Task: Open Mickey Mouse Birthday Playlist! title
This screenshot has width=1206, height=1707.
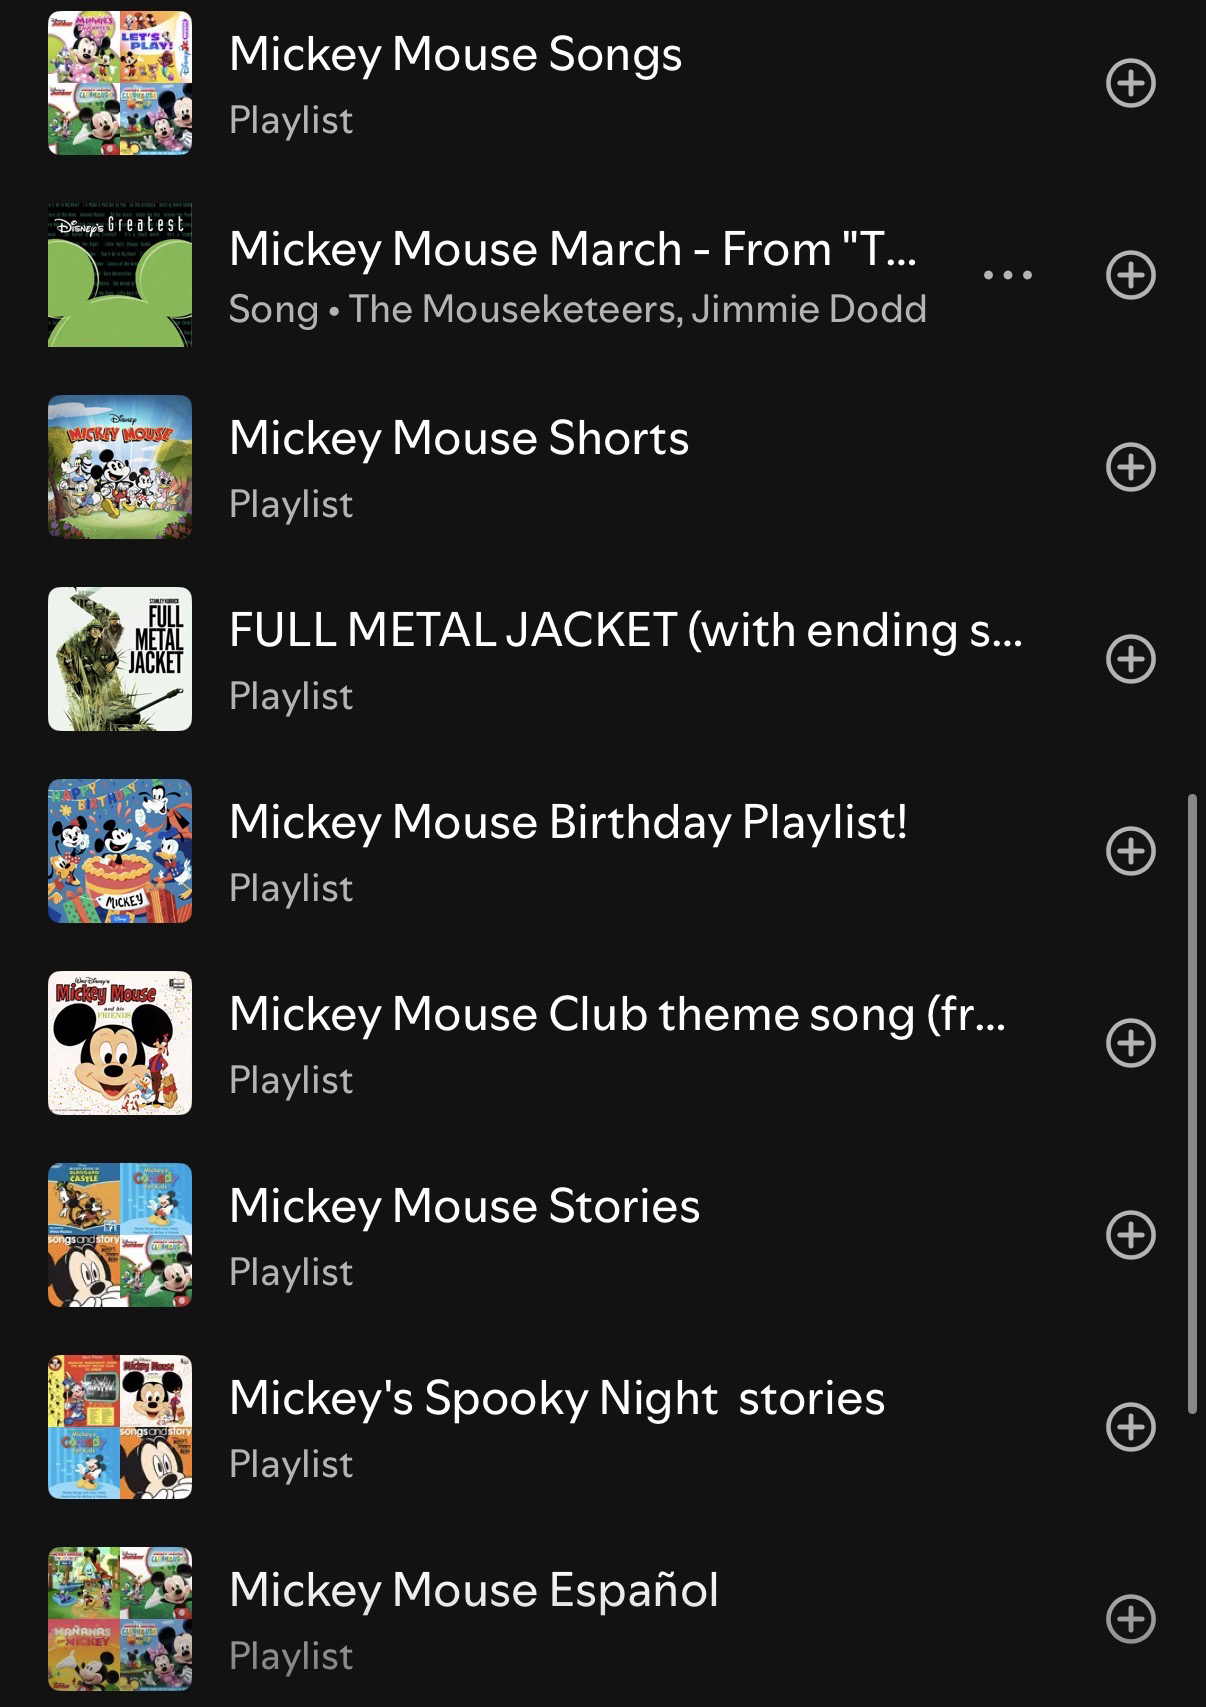Action: [x=567, y=823]
